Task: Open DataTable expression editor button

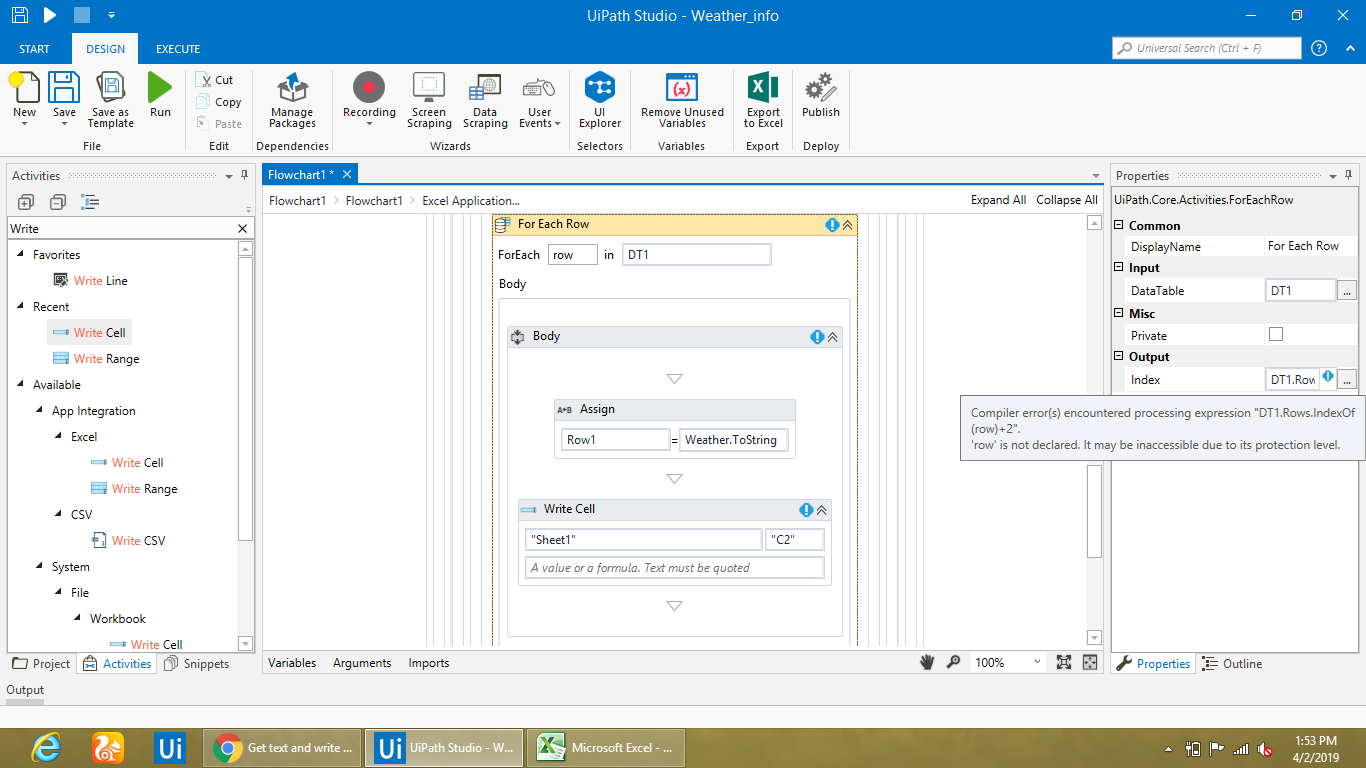Action: pos(1347,290)
